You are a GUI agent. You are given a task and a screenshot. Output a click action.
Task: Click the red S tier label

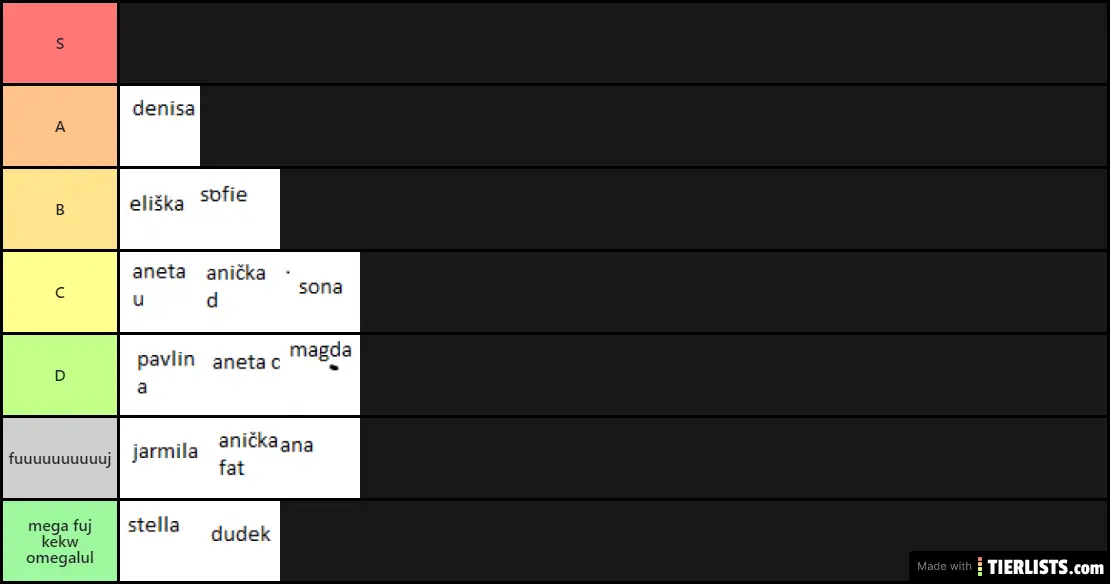[x=60, y=43]
